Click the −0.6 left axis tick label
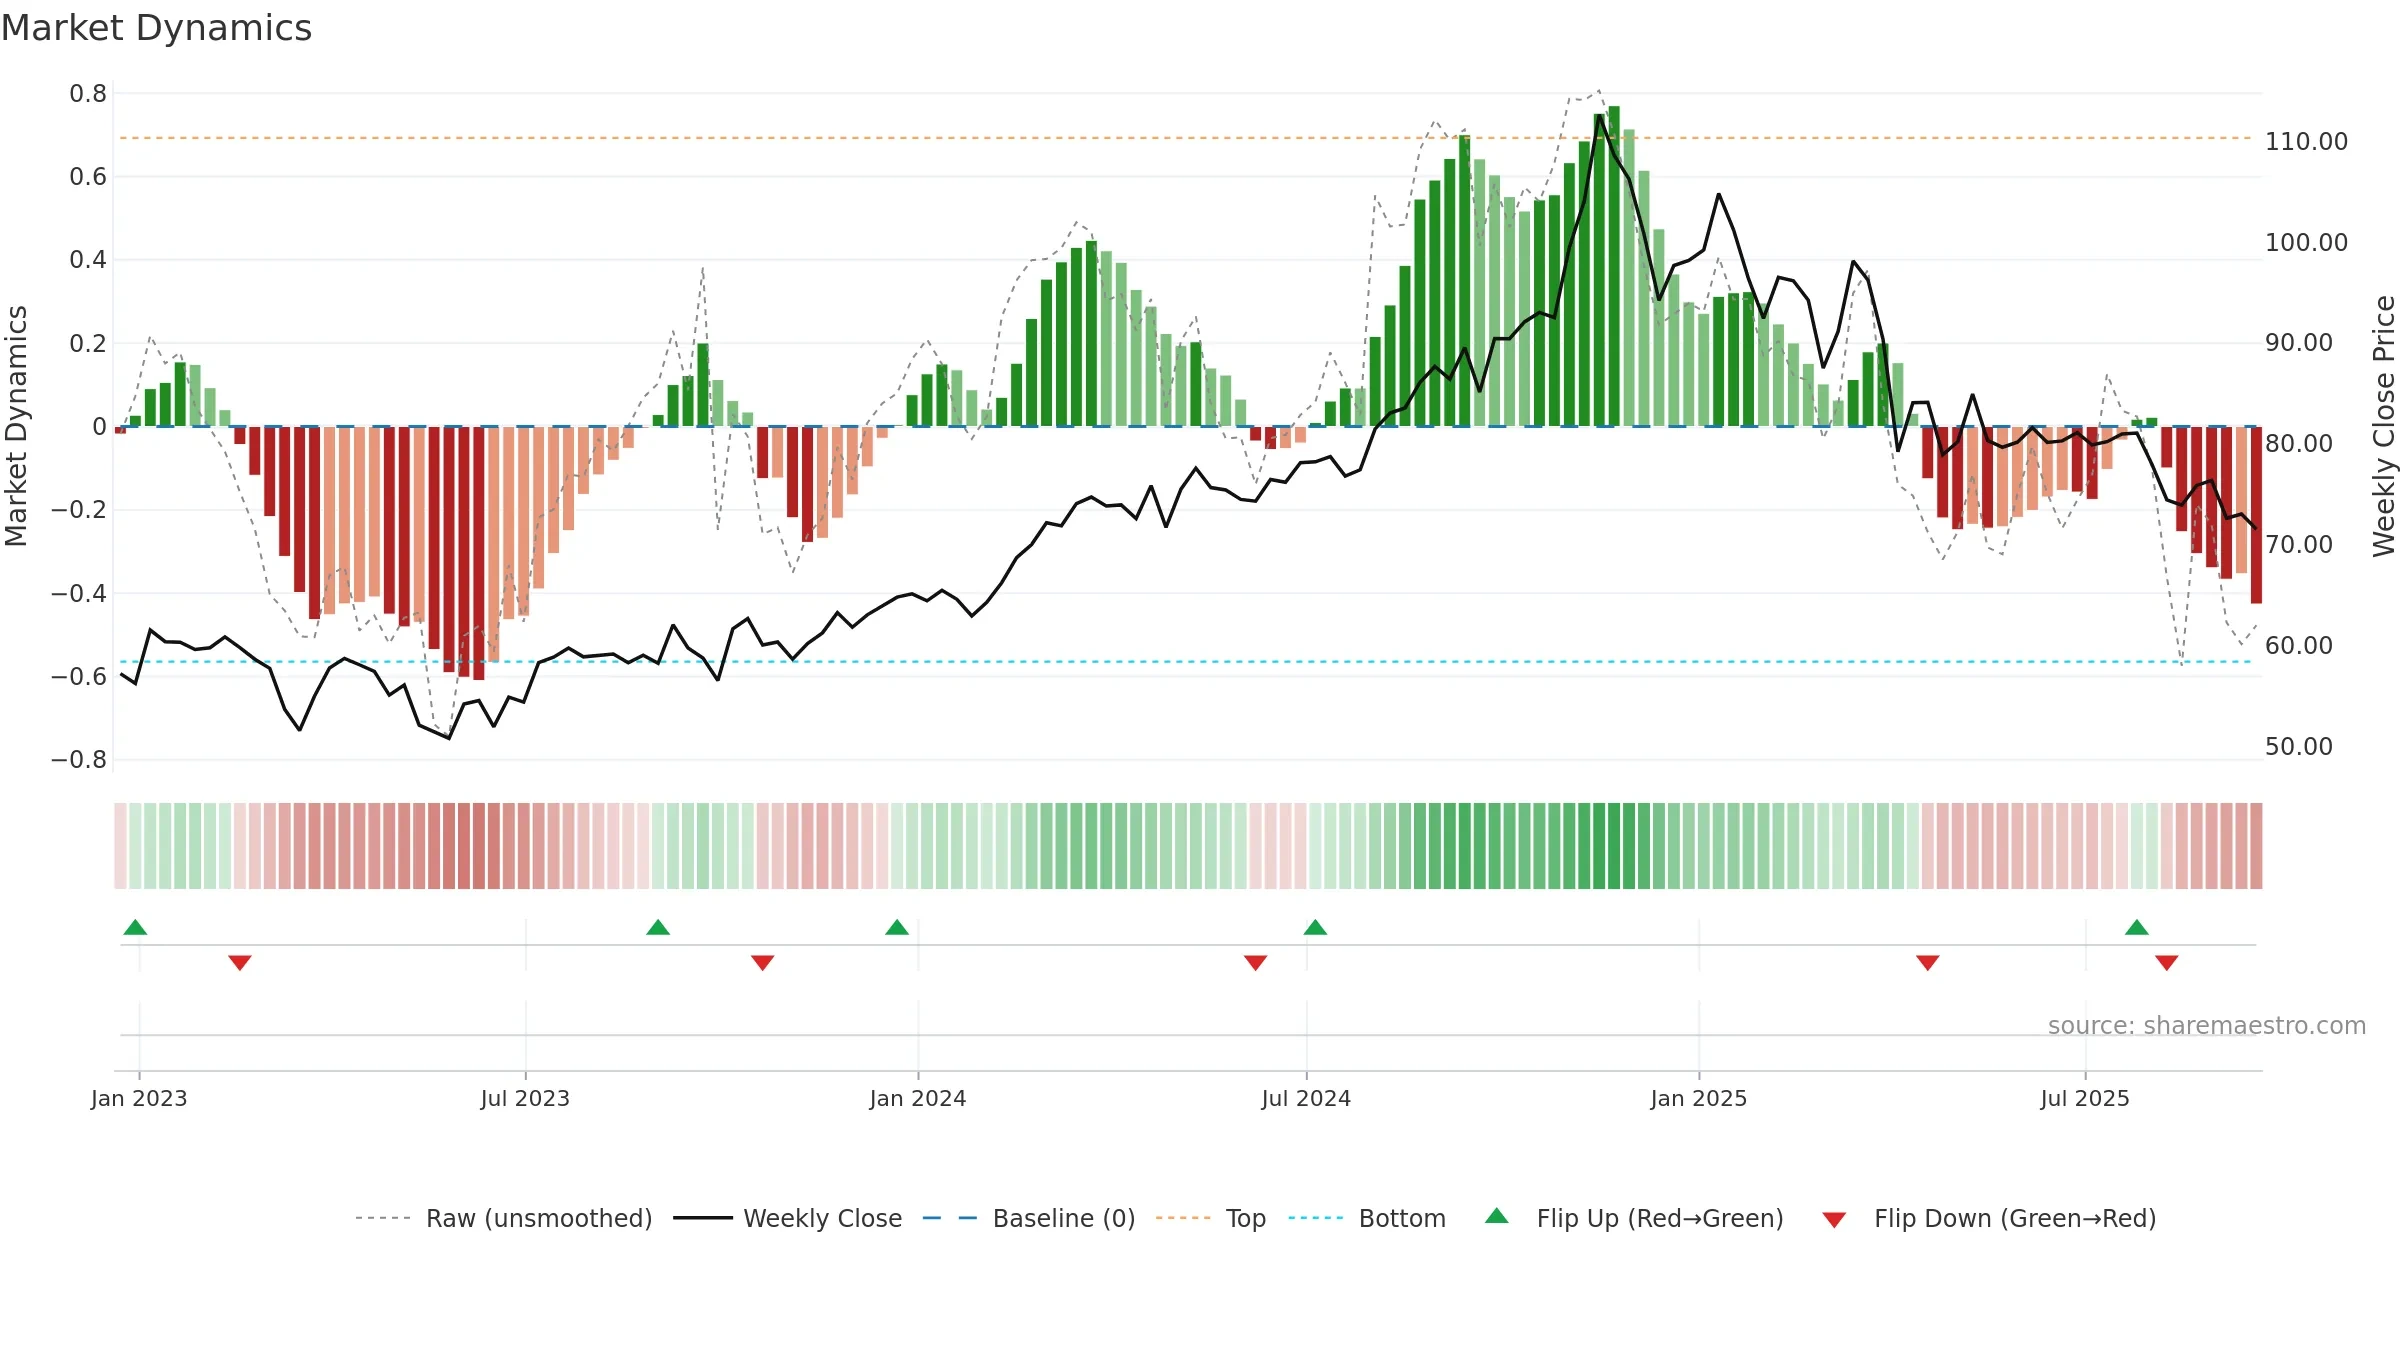2400x1350 pixels. point(79,677)
